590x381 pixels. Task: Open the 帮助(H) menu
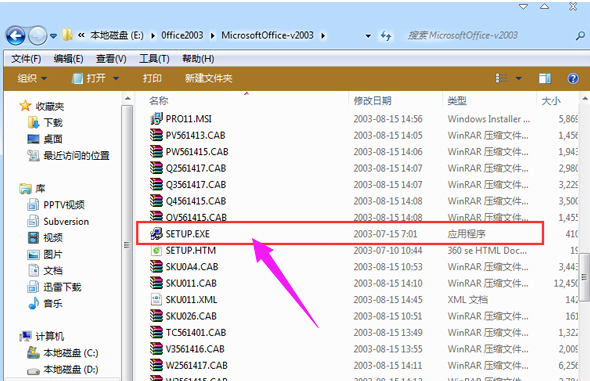tap(198, 59)
